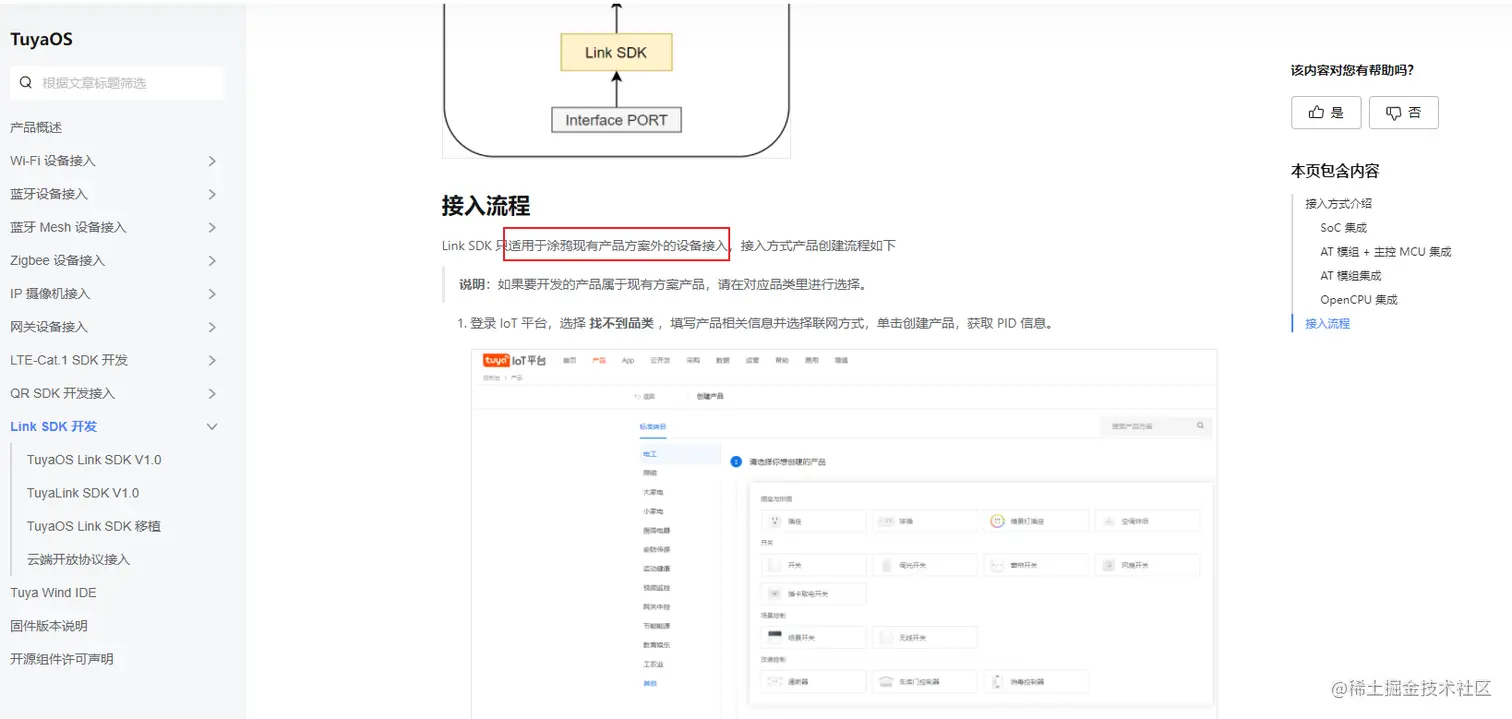The width and height of the screenshot is (1512, 719).
Task: Click the Link SDK diagram box
Action: [616, 52]
